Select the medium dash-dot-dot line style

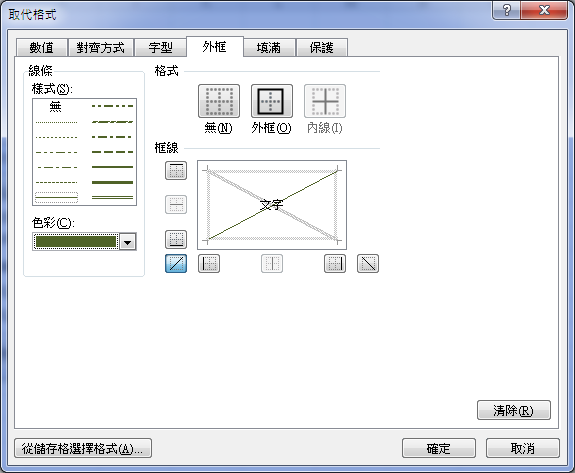coord(112,106)
